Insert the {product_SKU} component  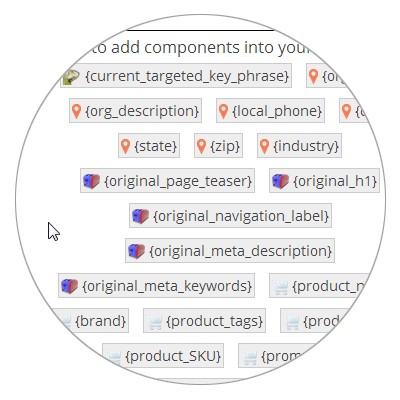coord(163,356)
